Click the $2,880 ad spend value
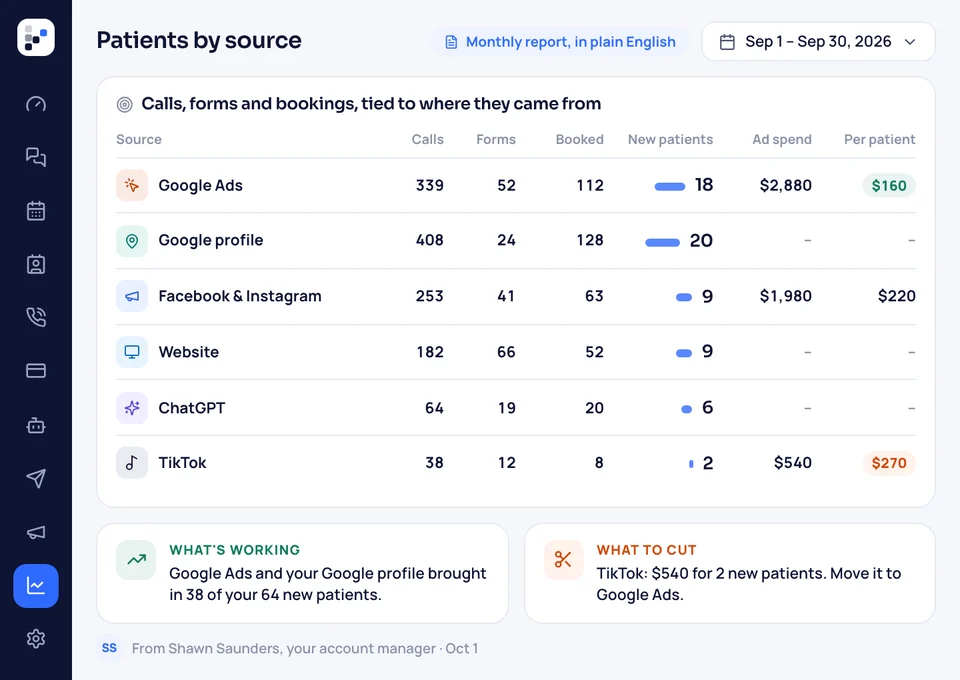This screenshot has width=960, height=680. pyautogui.click(x=786, y=185)
